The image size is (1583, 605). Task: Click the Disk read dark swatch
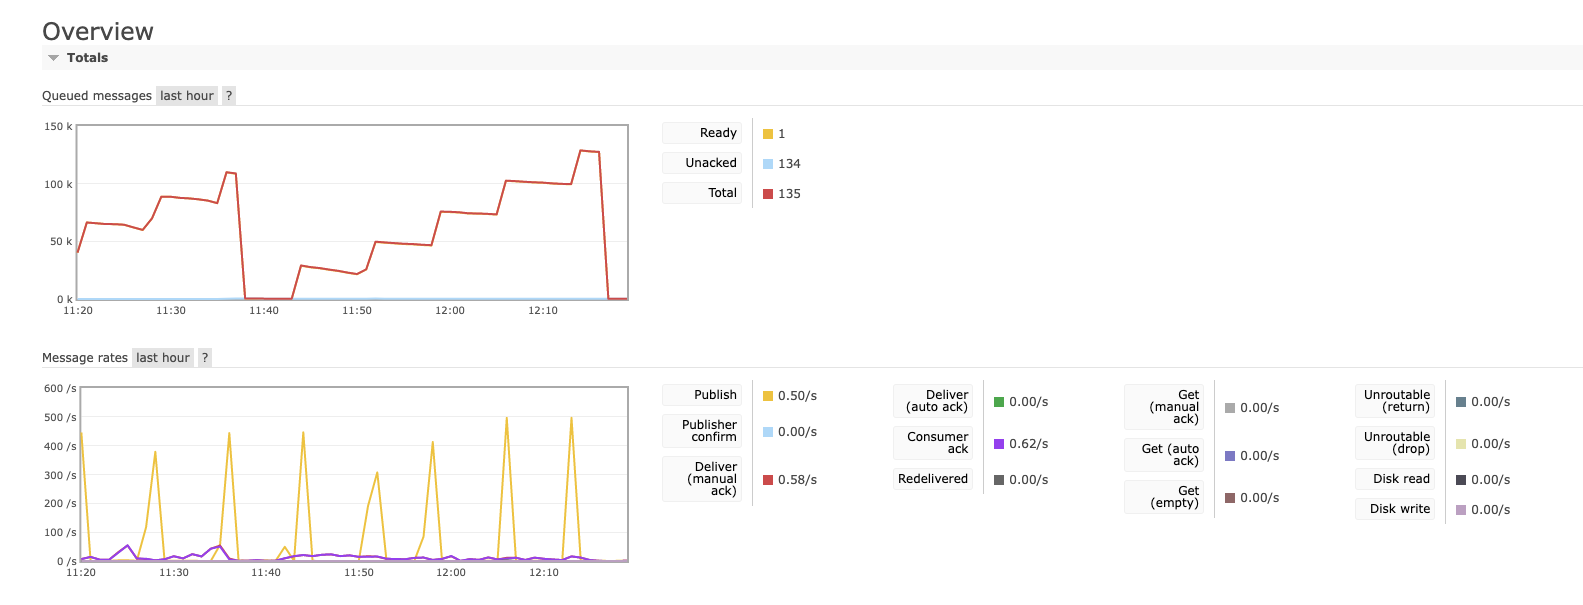tap(1461, 480)
